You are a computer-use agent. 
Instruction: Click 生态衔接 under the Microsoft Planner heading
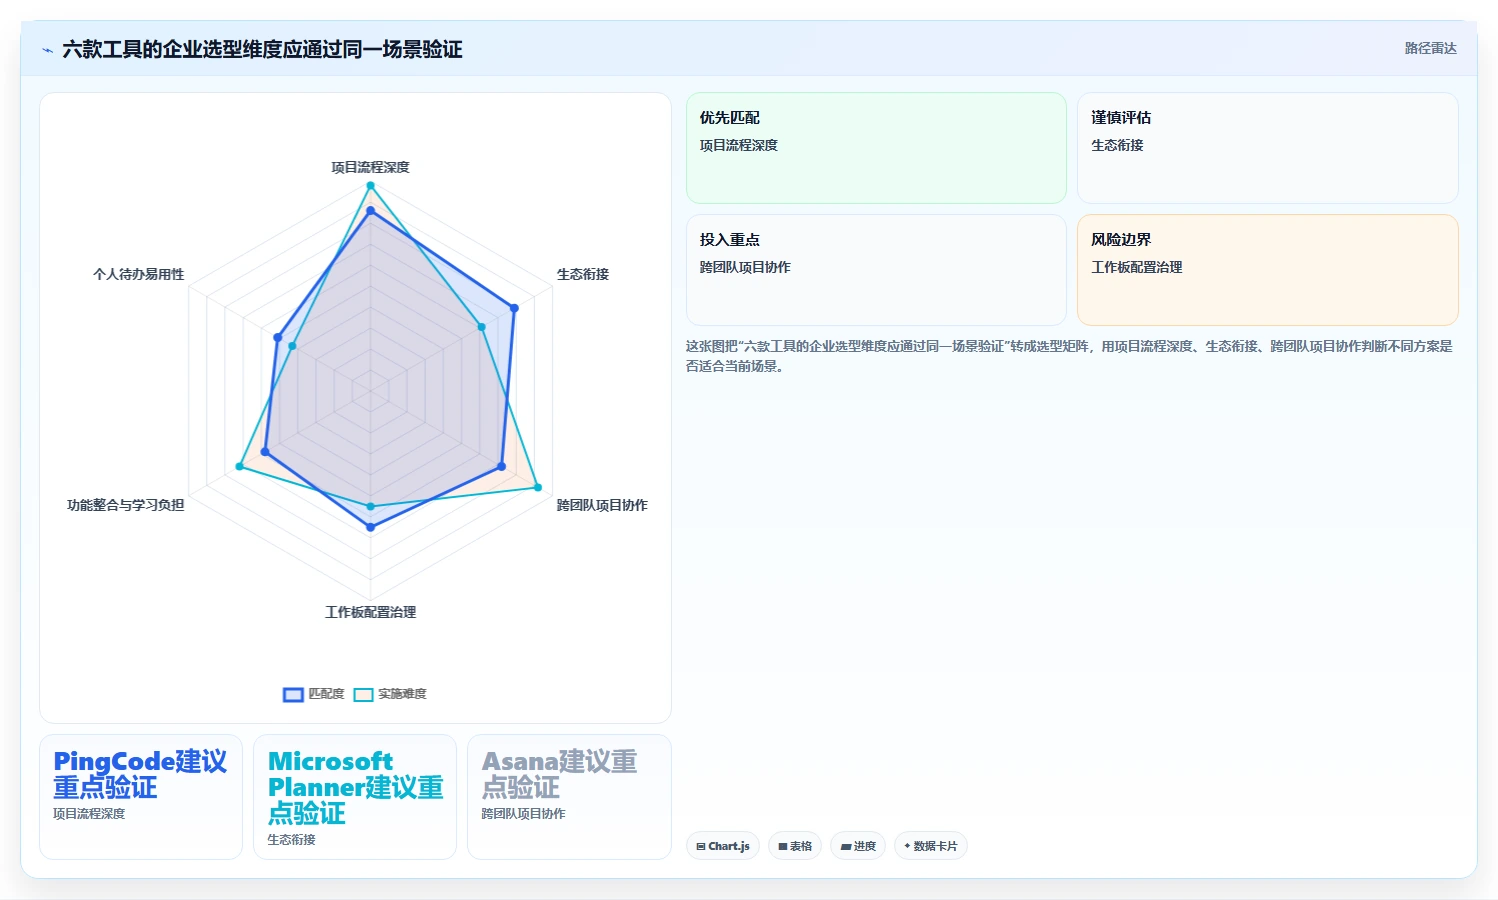(x=291, y=840)
